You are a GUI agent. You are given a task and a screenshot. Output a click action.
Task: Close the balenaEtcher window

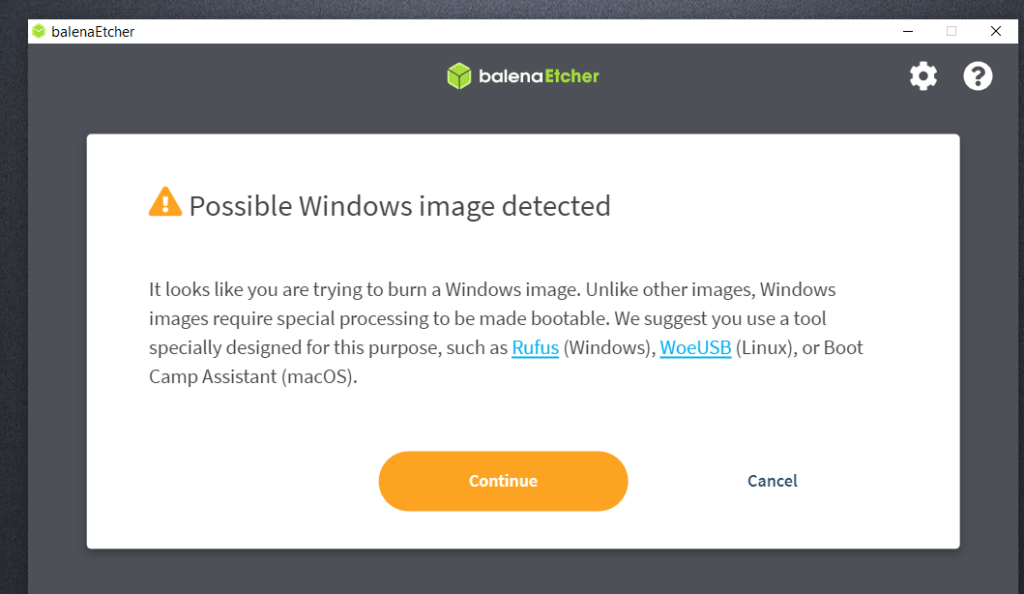(x=995, y=31)
